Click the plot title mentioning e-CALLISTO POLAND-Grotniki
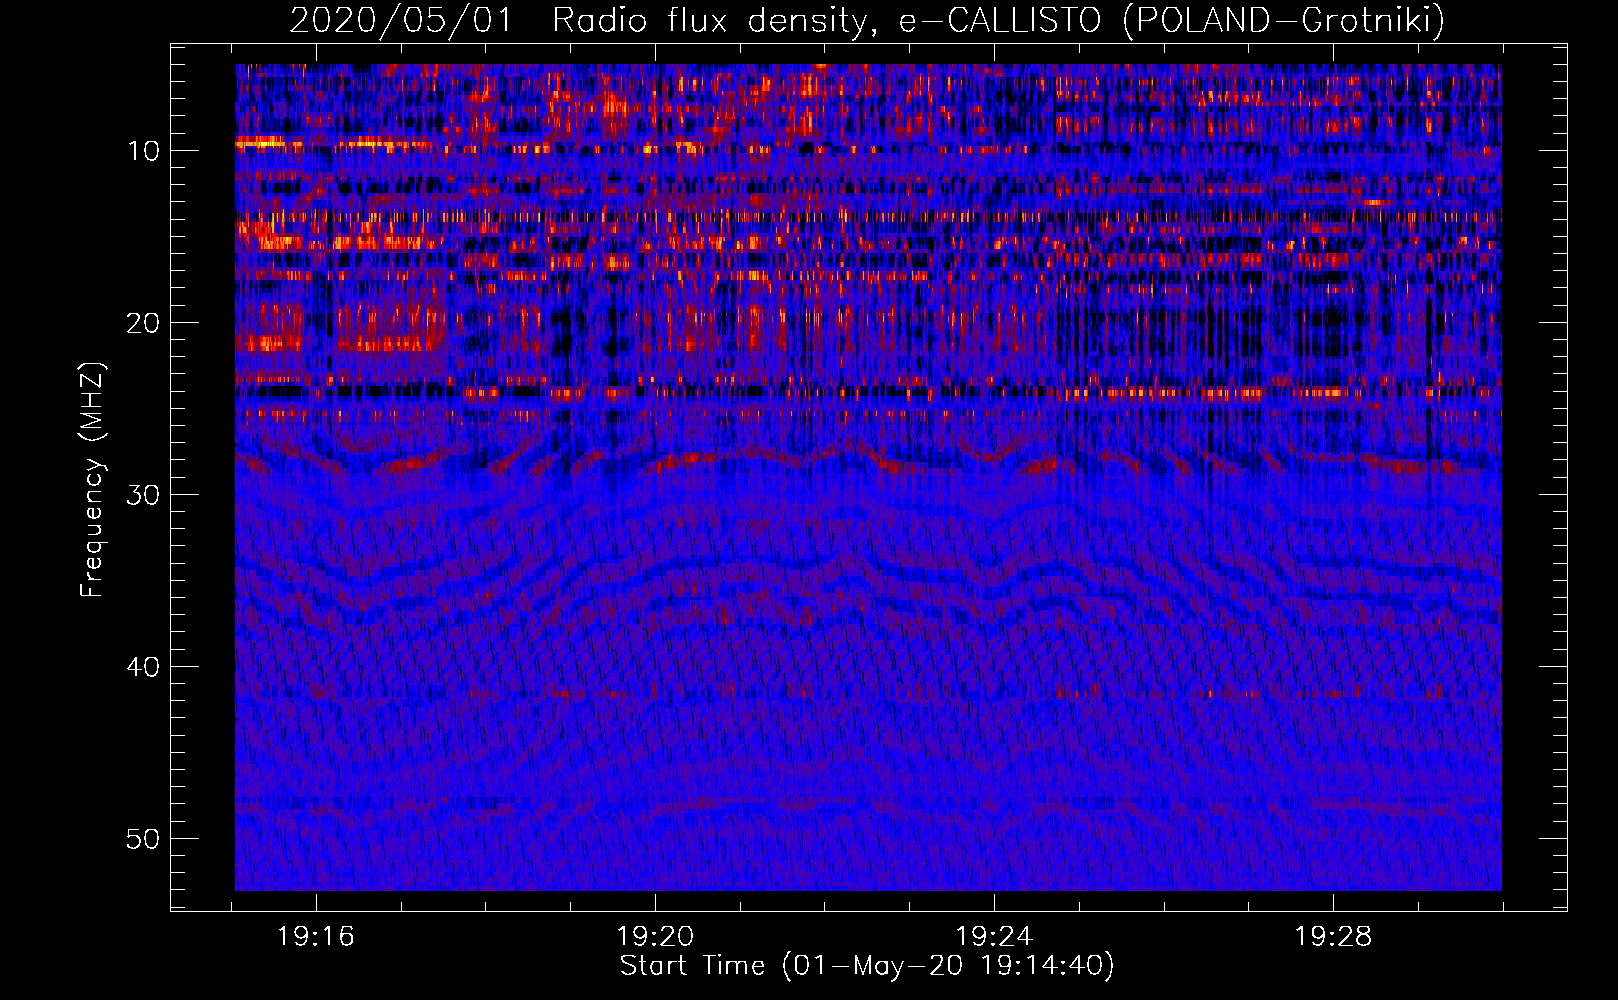This screenshot has height=1000, width=1618. pyautogui.click(x=867, y=20)
